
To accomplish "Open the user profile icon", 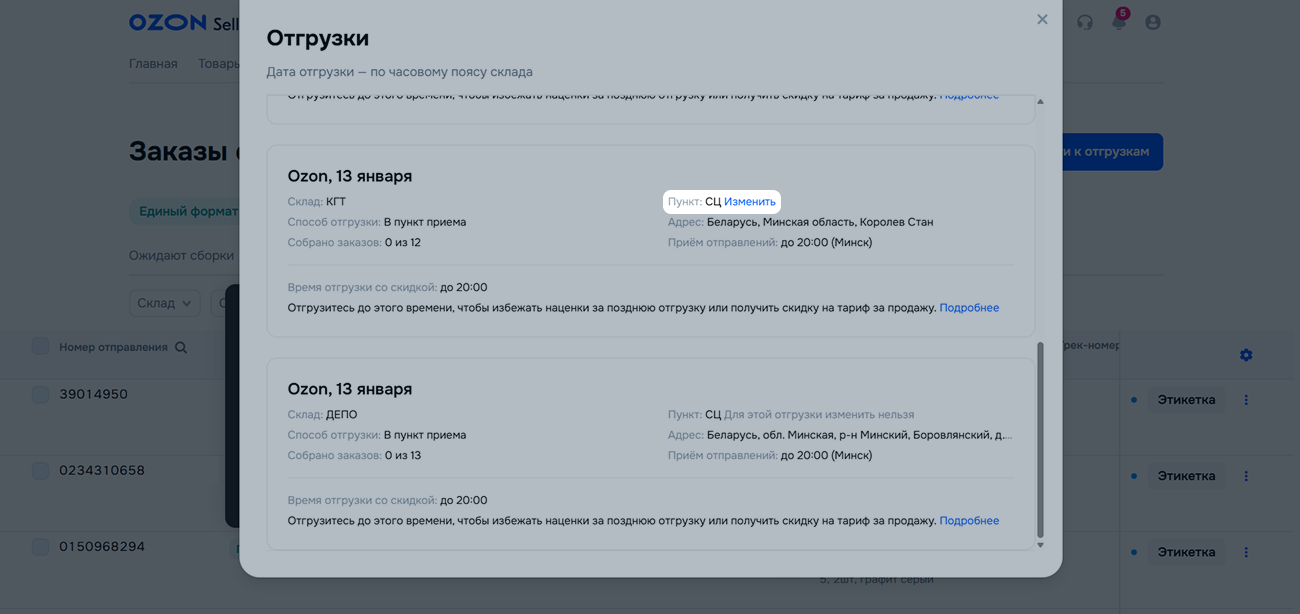I will [1153, 22].
